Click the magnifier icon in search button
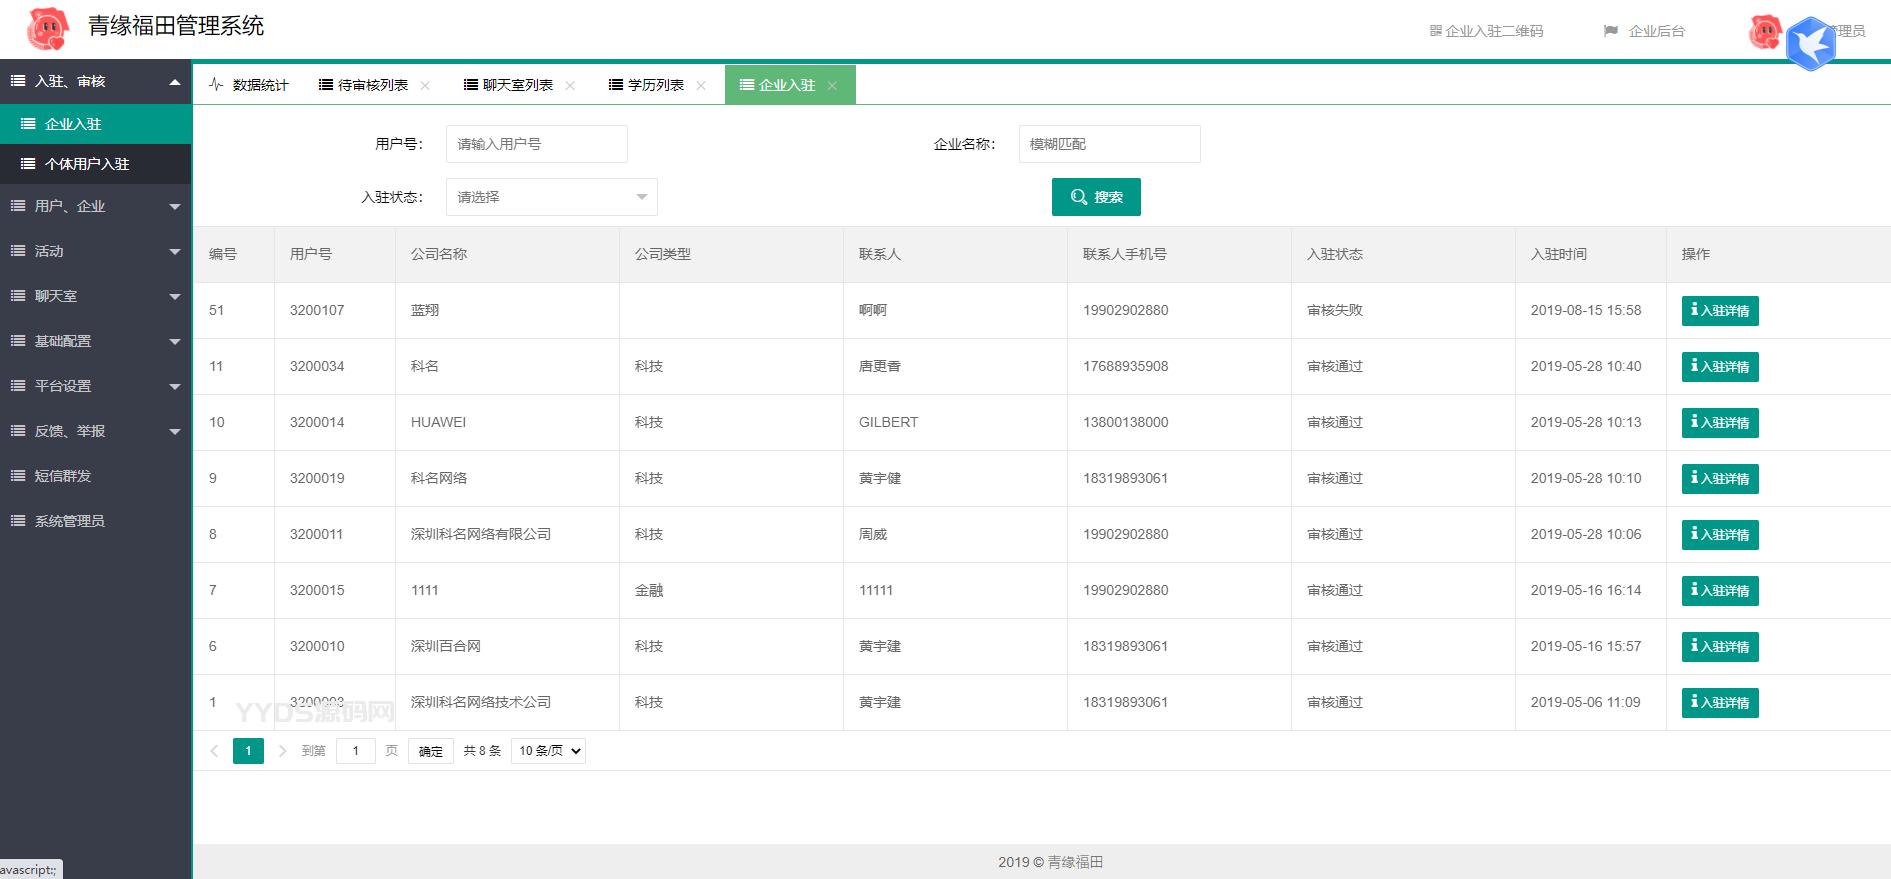The width and height of the screenshot is (1891, 879). [x=1079, y=197]
